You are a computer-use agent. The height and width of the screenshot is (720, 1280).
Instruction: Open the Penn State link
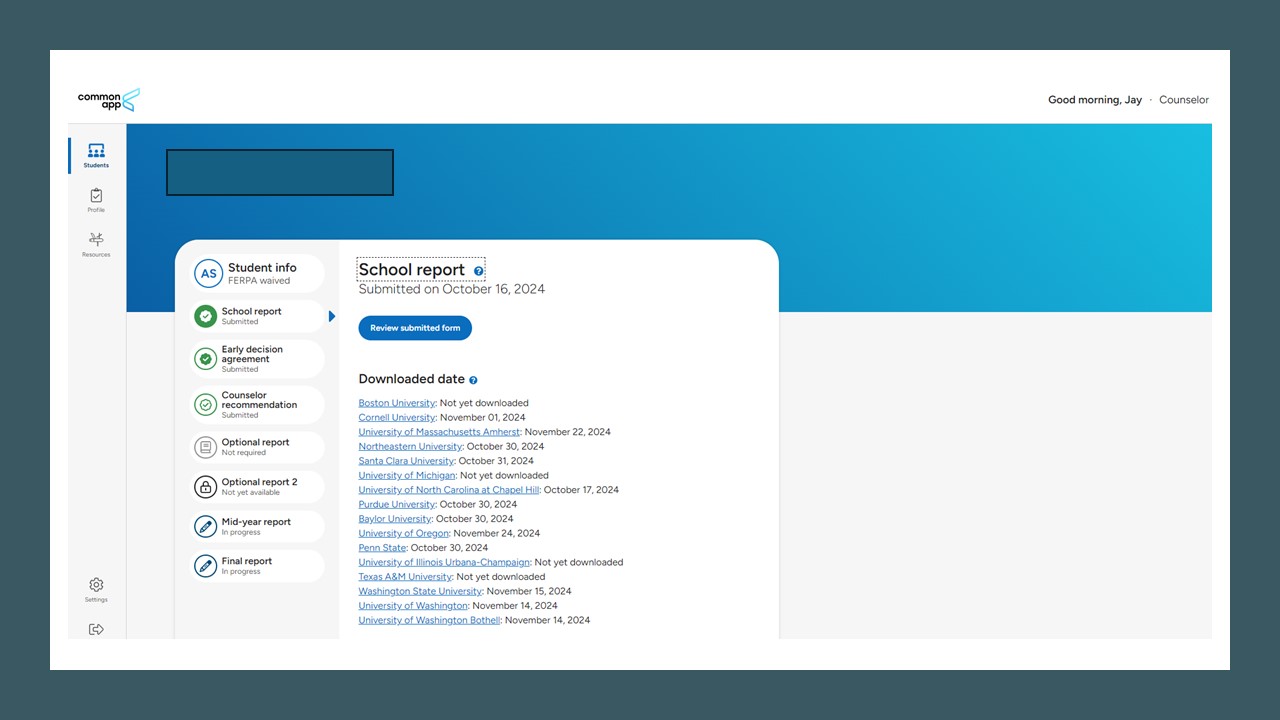click(383, 548)
